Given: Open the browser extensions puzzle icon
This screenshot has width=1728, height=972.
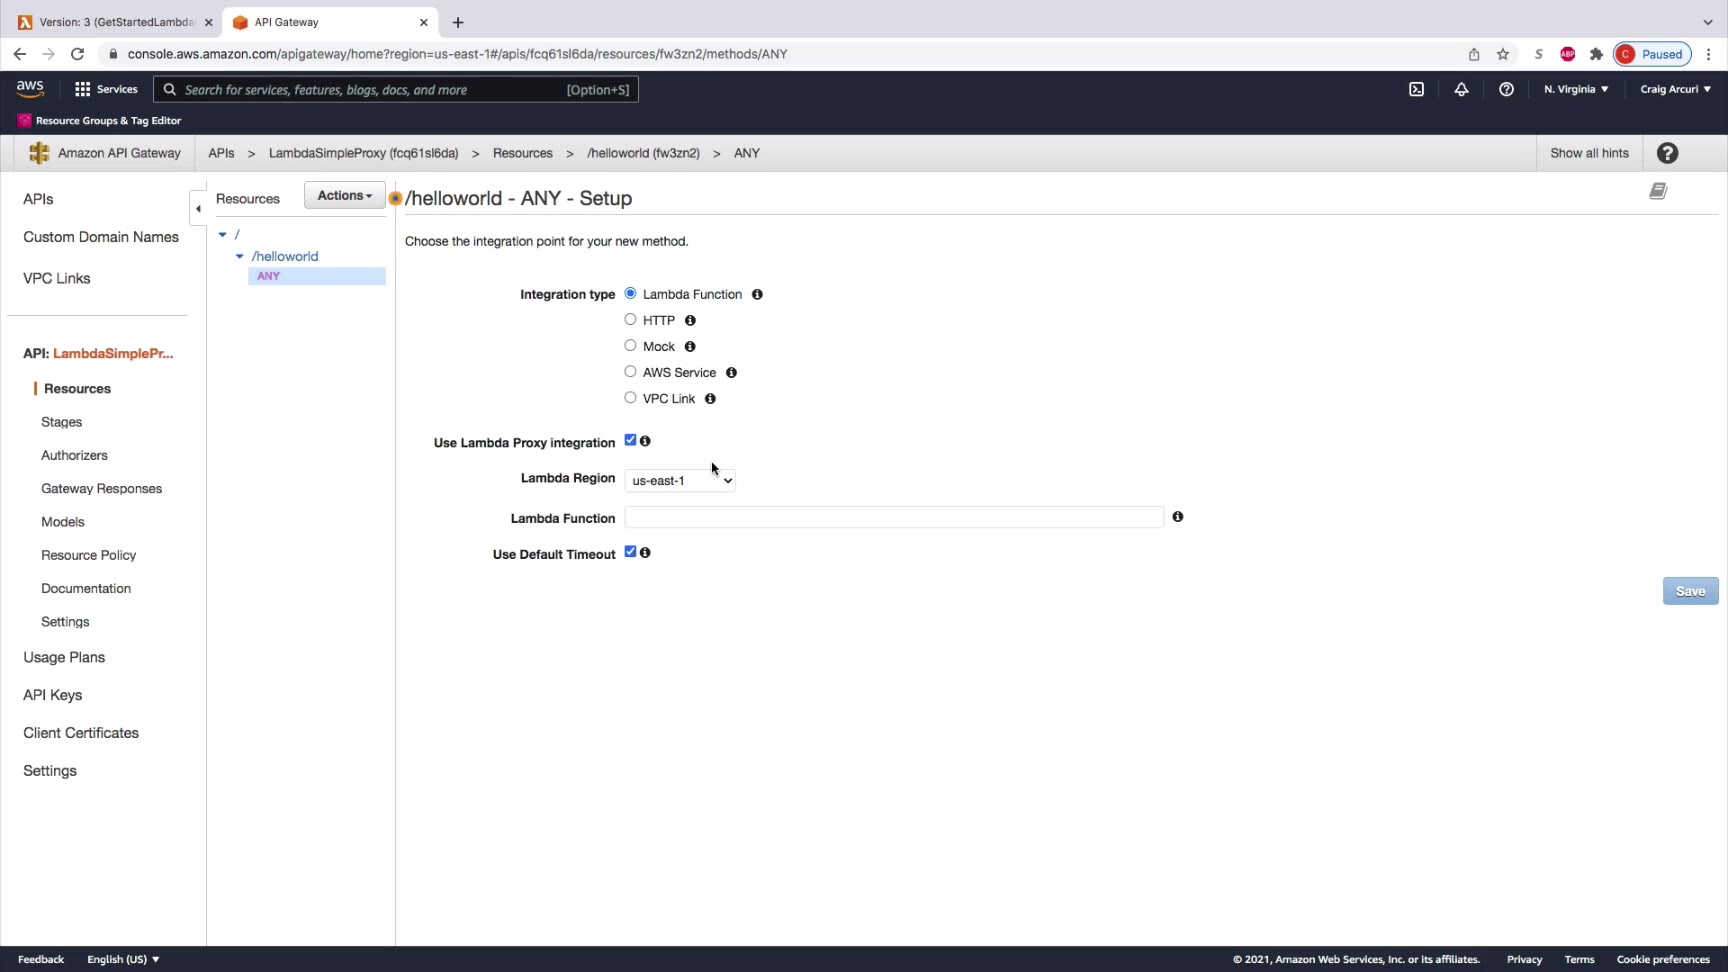Looking at the screenshot, I should [x=1596, y=54].
